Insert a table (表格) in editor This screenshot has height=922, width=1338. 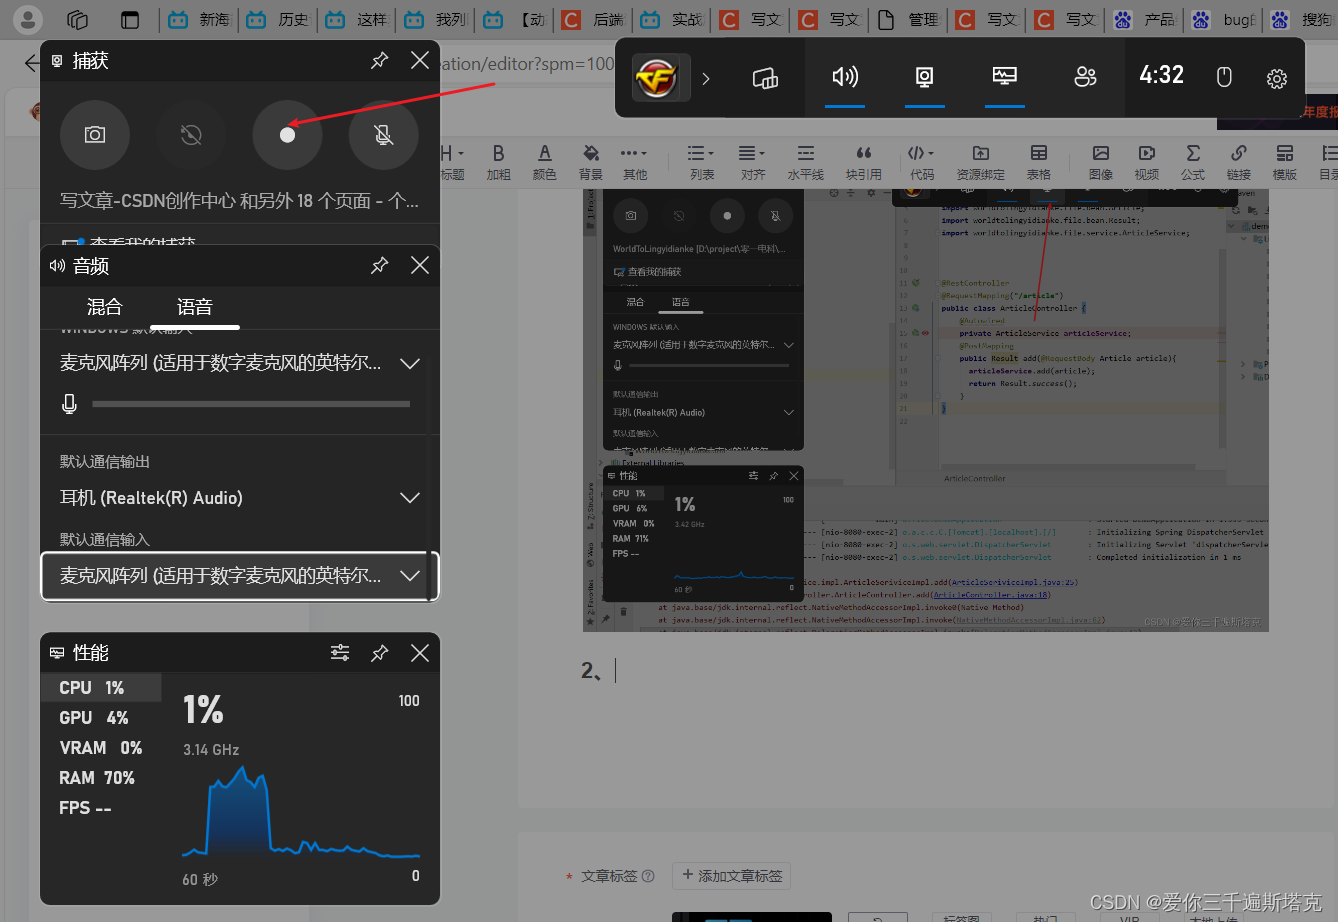click(1039, 162)
